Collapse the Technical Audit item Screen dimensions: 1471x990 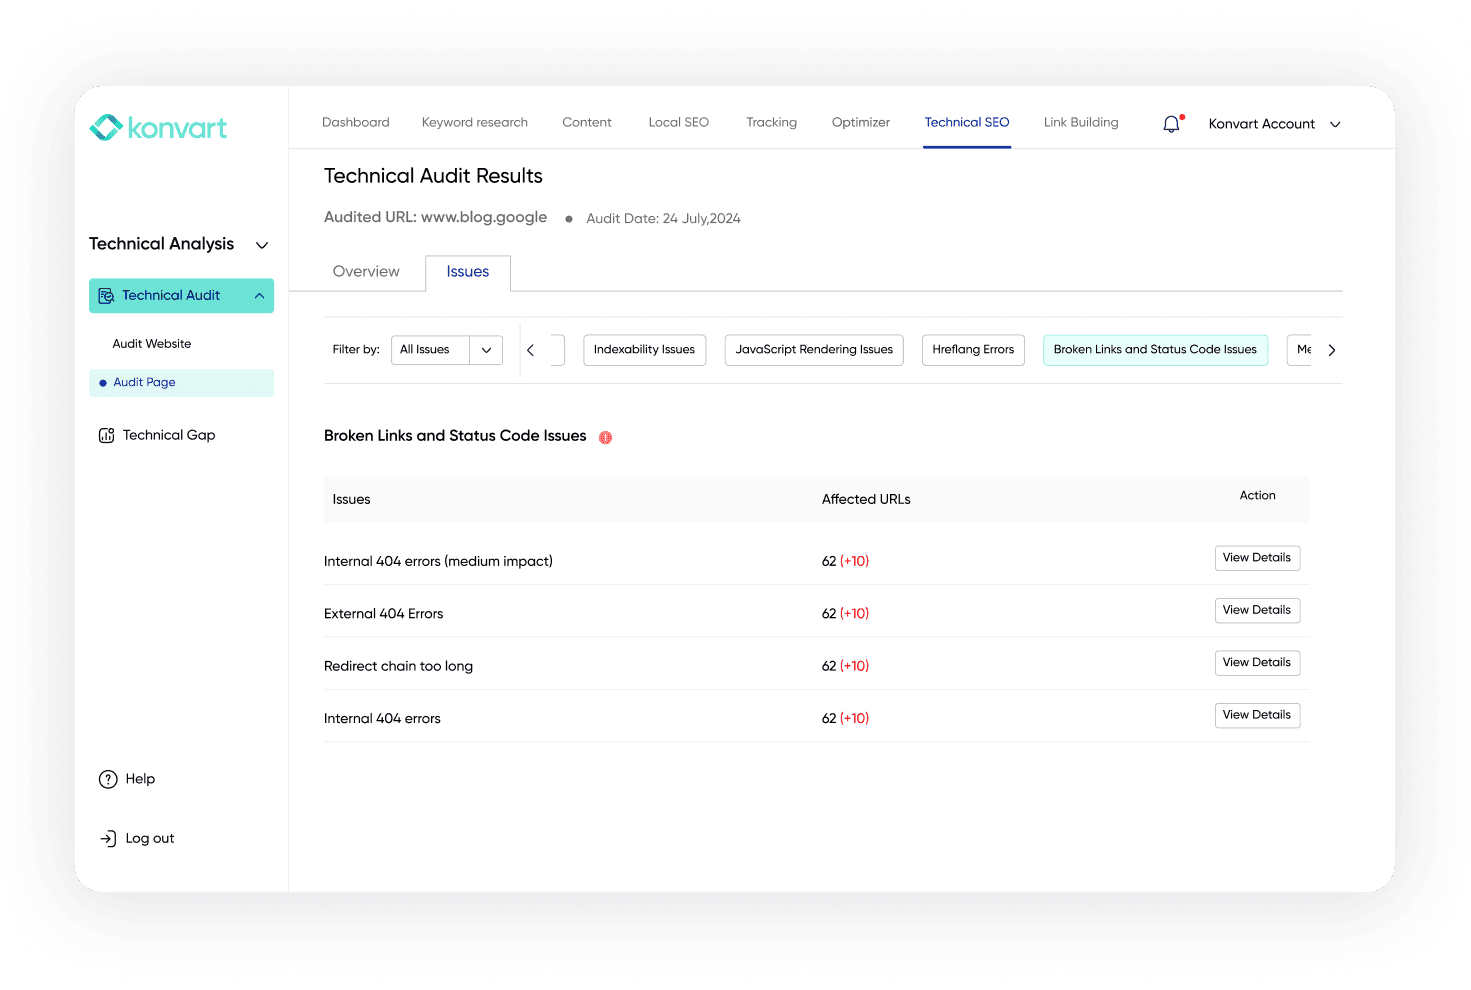tap(258, 295)
